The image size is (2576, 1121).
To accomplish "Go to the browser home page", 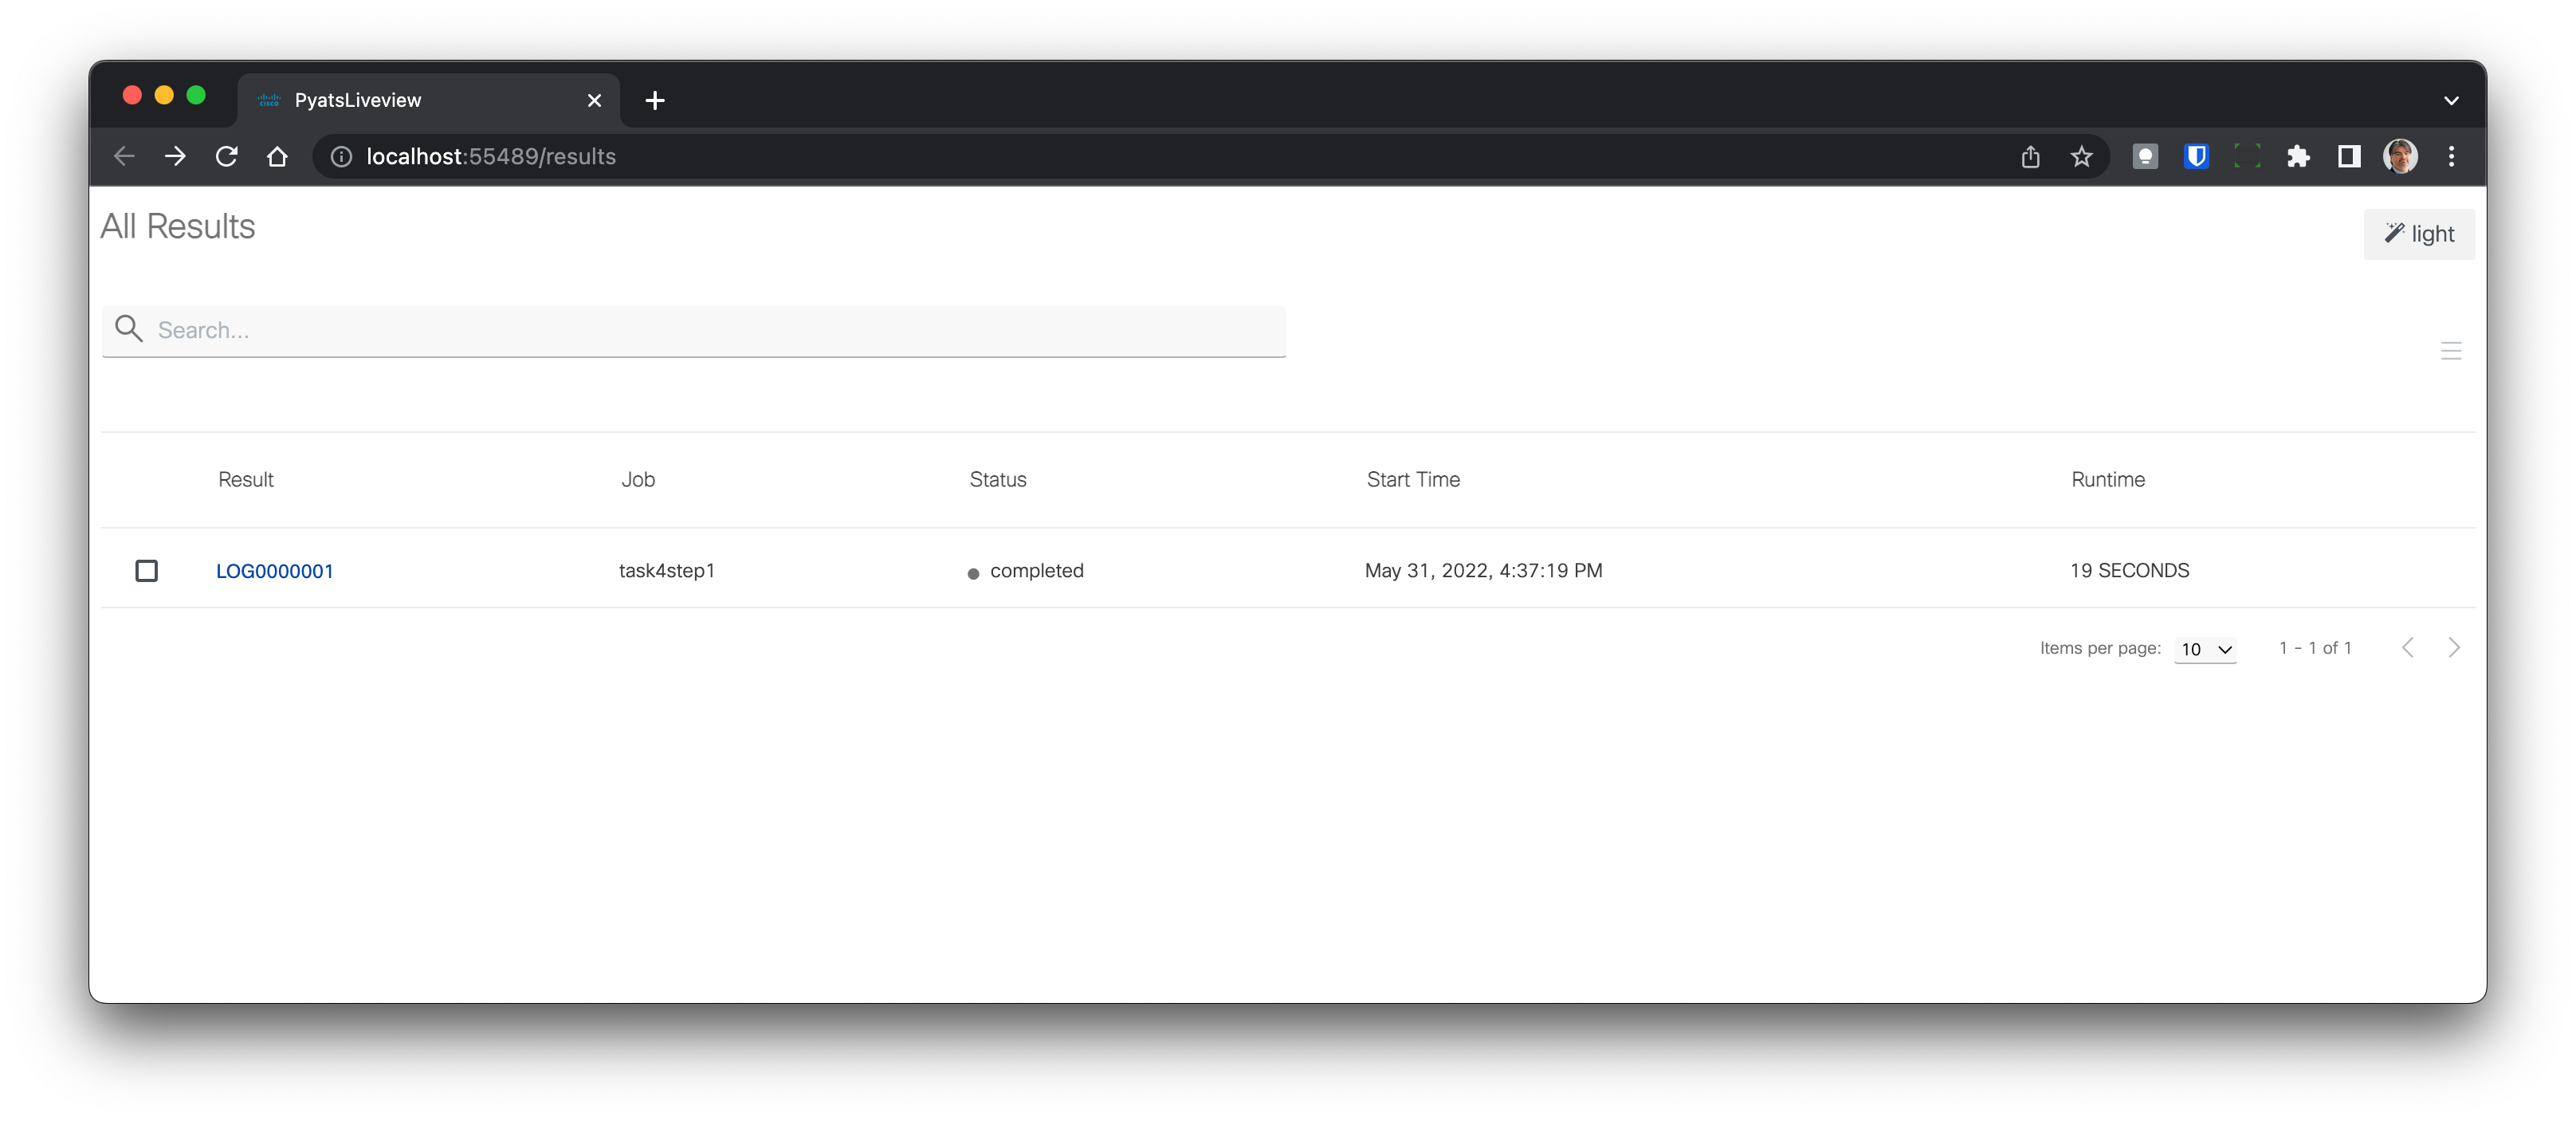I will [x=278, y=156].
